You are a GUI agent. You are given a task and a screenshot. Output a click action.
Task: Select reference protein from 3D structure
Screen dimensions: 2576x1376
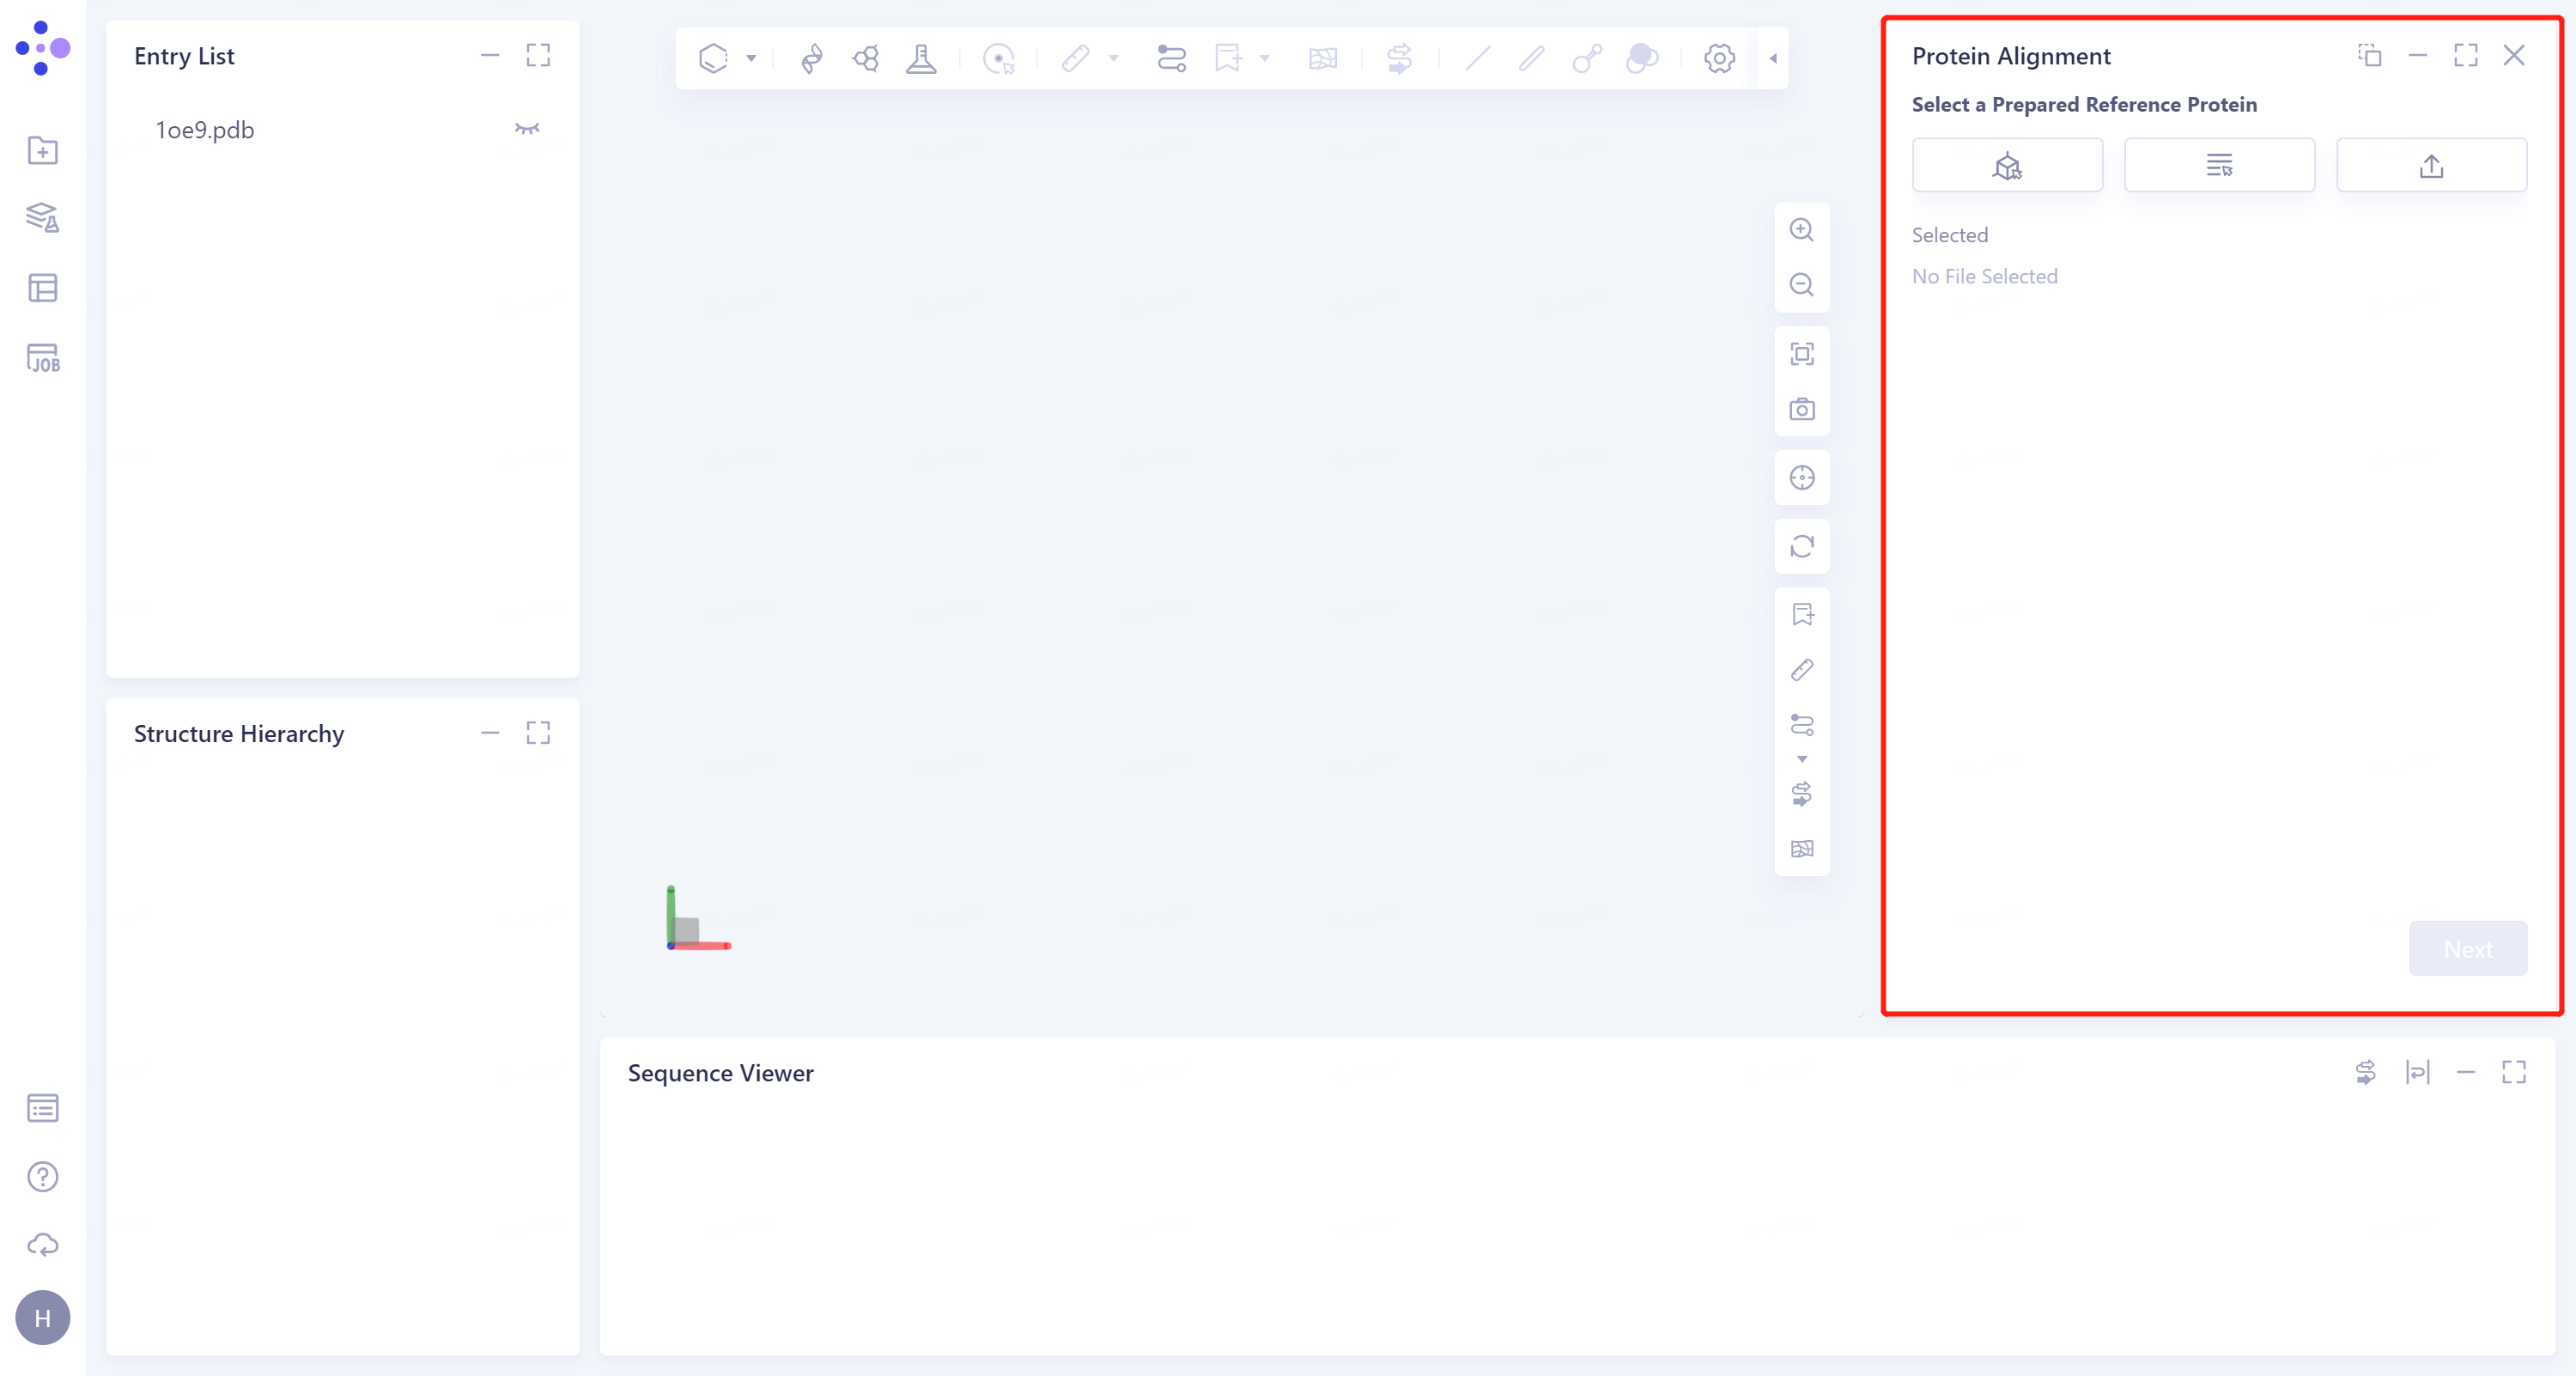(2007, 165)
